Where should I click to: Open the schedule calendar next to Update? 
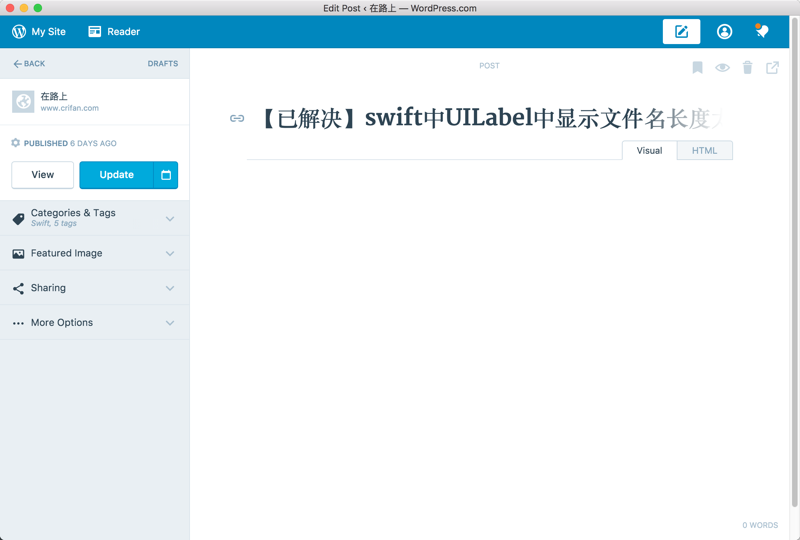point(166,175)
